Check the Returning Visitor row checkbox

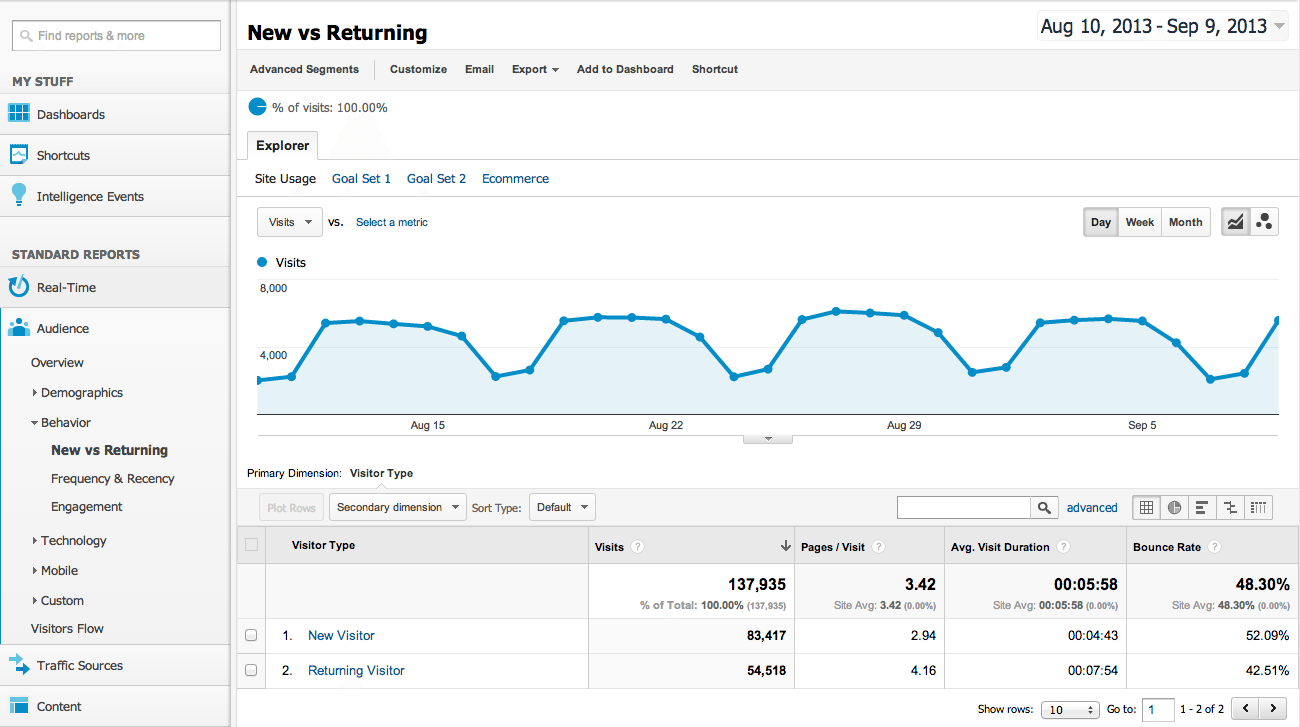tap(251, 670)
